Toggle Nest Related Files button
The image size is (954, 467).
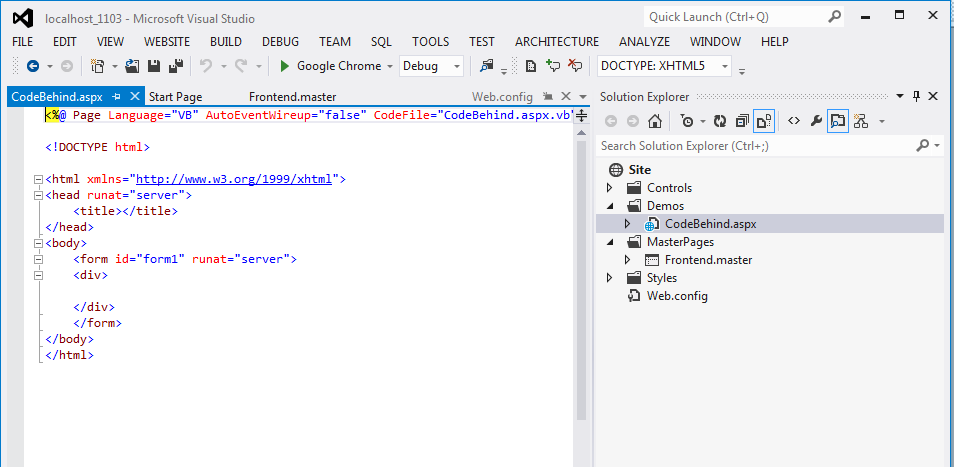[x=764, y=121]
